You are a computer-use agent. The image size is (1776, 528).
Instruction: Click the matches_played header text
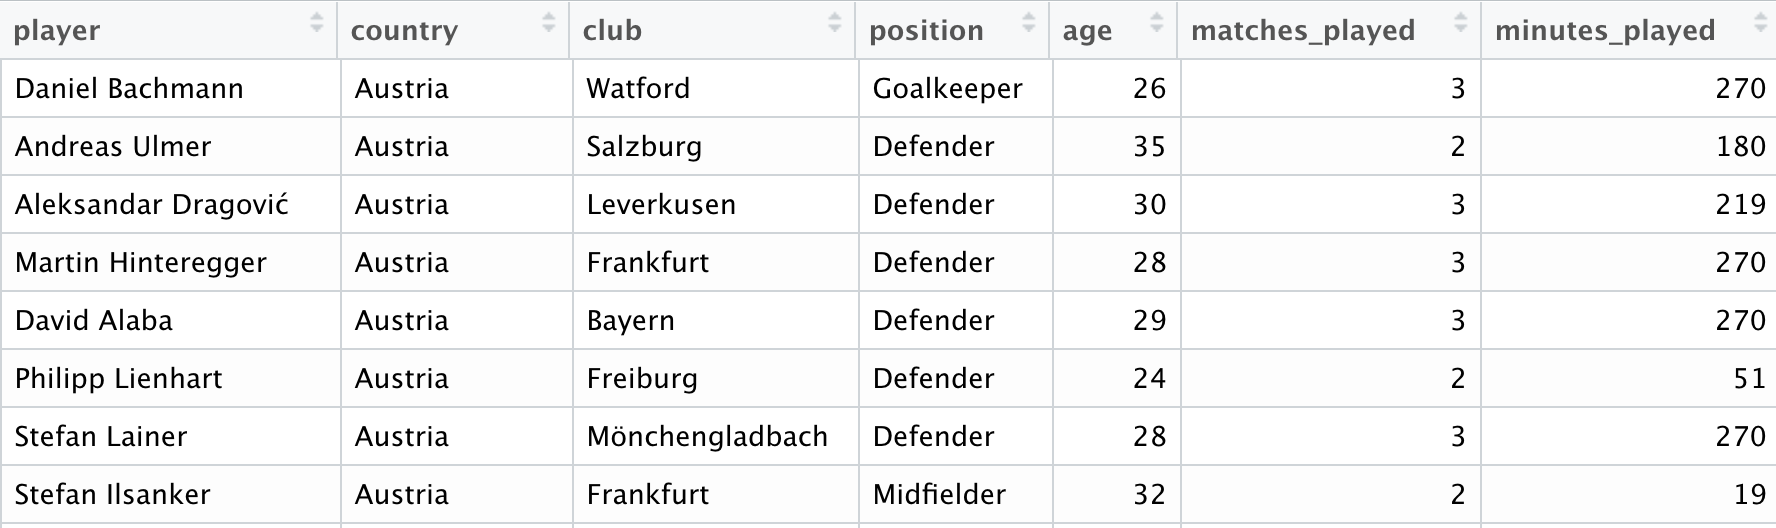(x=1303, y=31)
